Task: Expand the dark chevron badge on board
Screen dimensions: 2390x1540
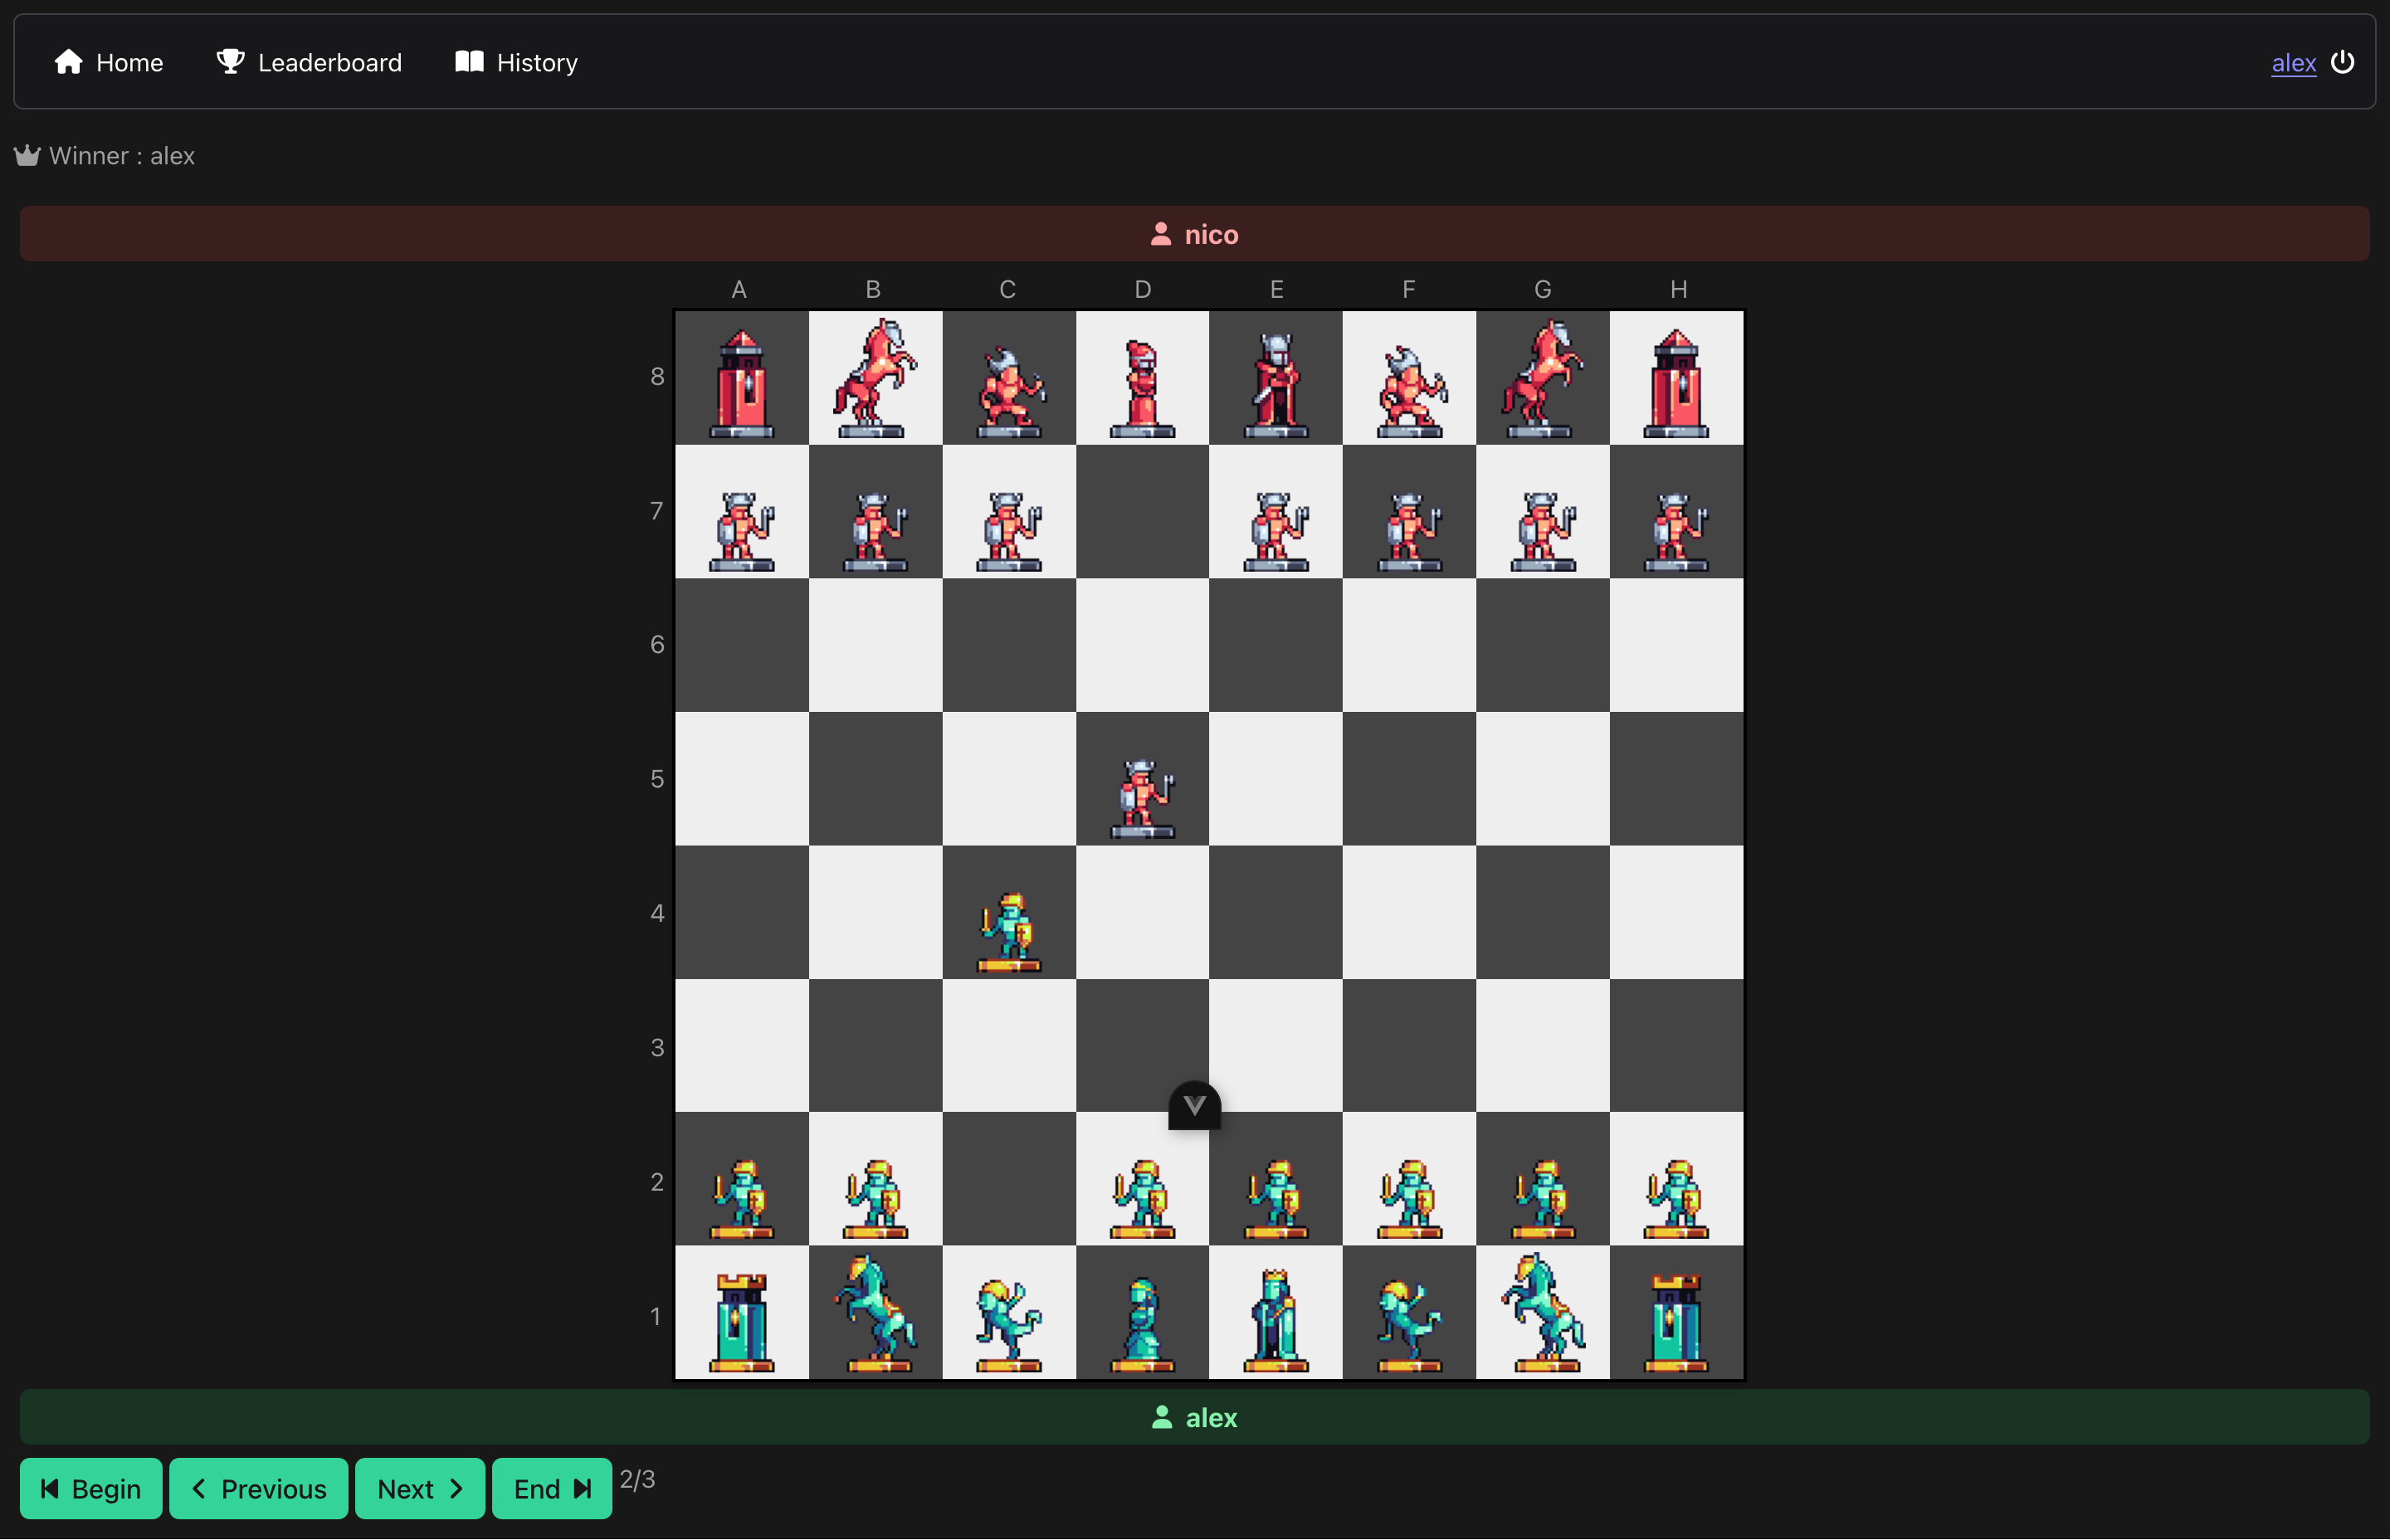Action: 1194,1105
